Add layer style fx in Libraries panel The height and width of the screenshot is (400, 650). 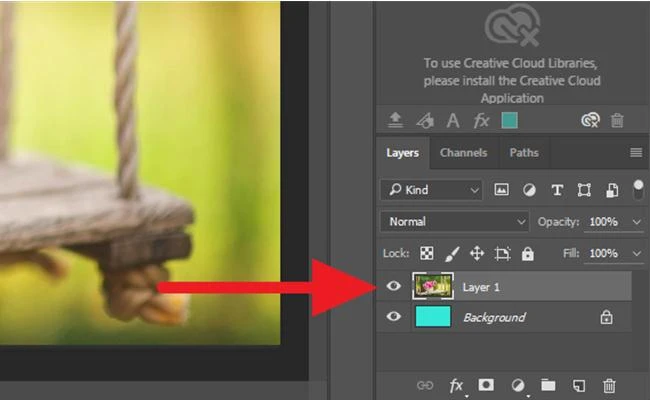pos(481,121)
